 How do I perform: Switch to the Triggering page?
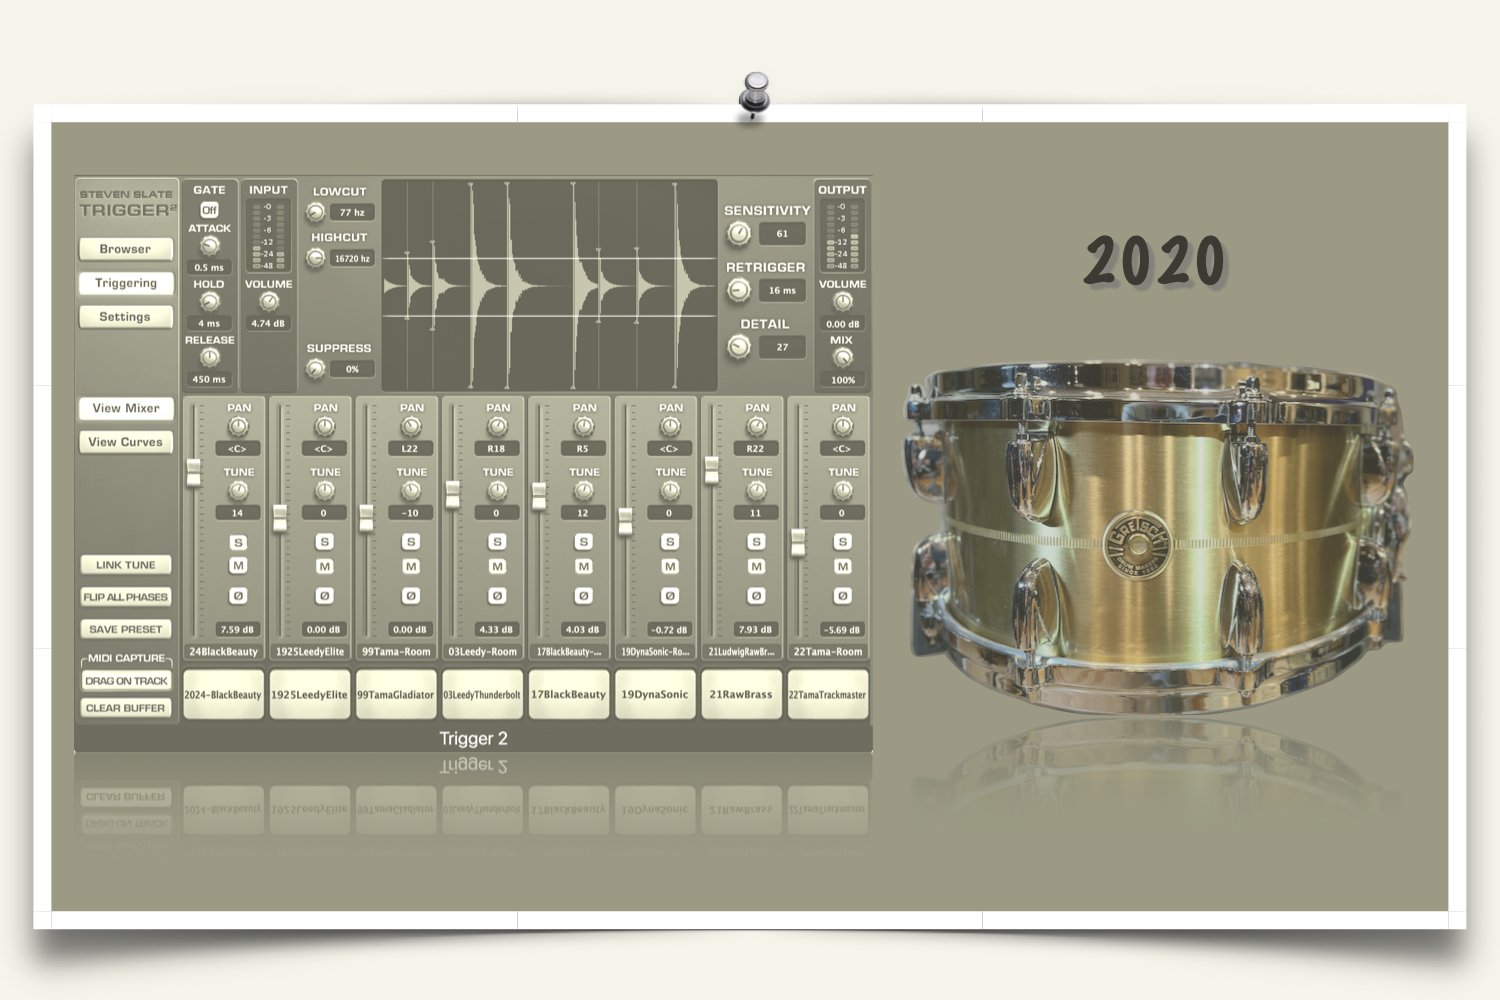[x=125, y=283]
